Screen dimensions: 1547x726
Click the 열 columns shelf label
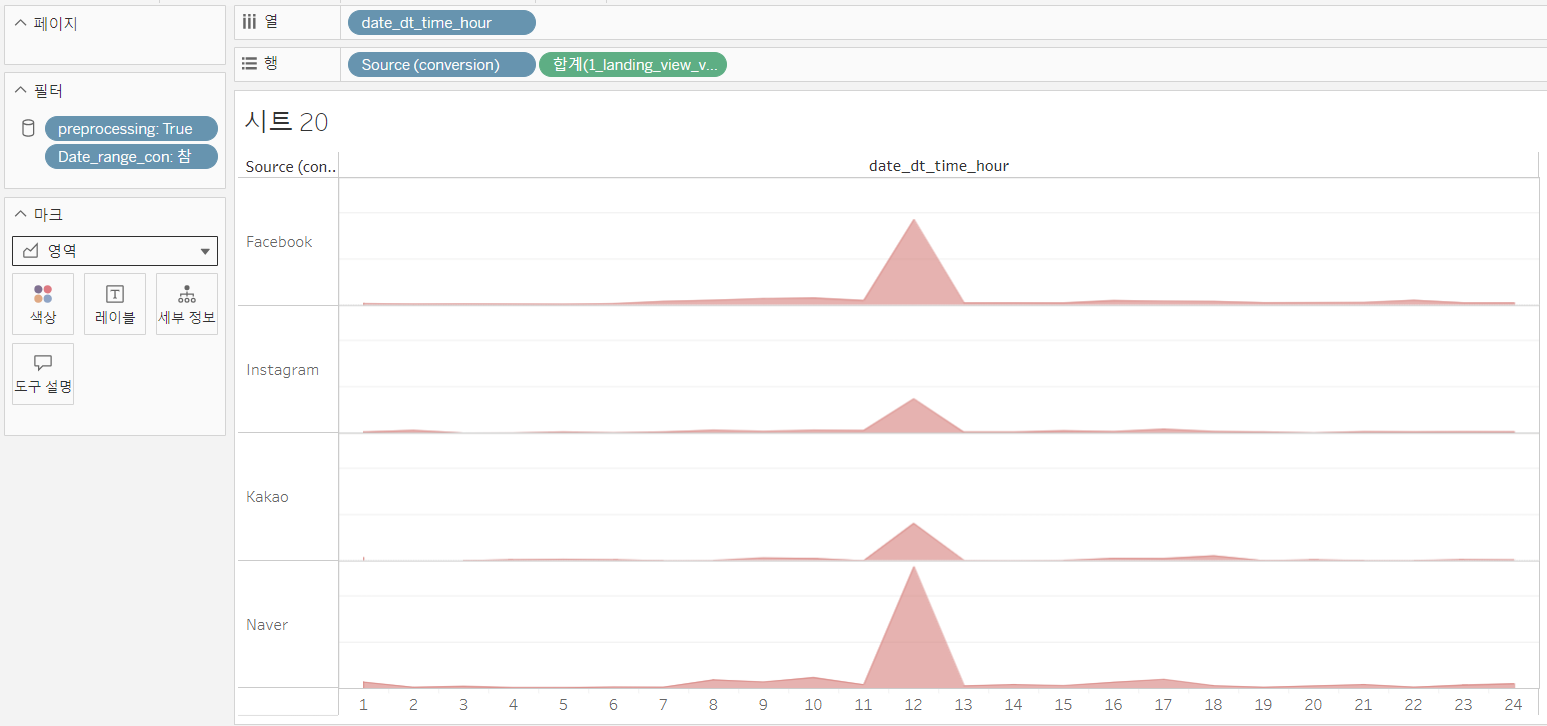click(271, 22)
